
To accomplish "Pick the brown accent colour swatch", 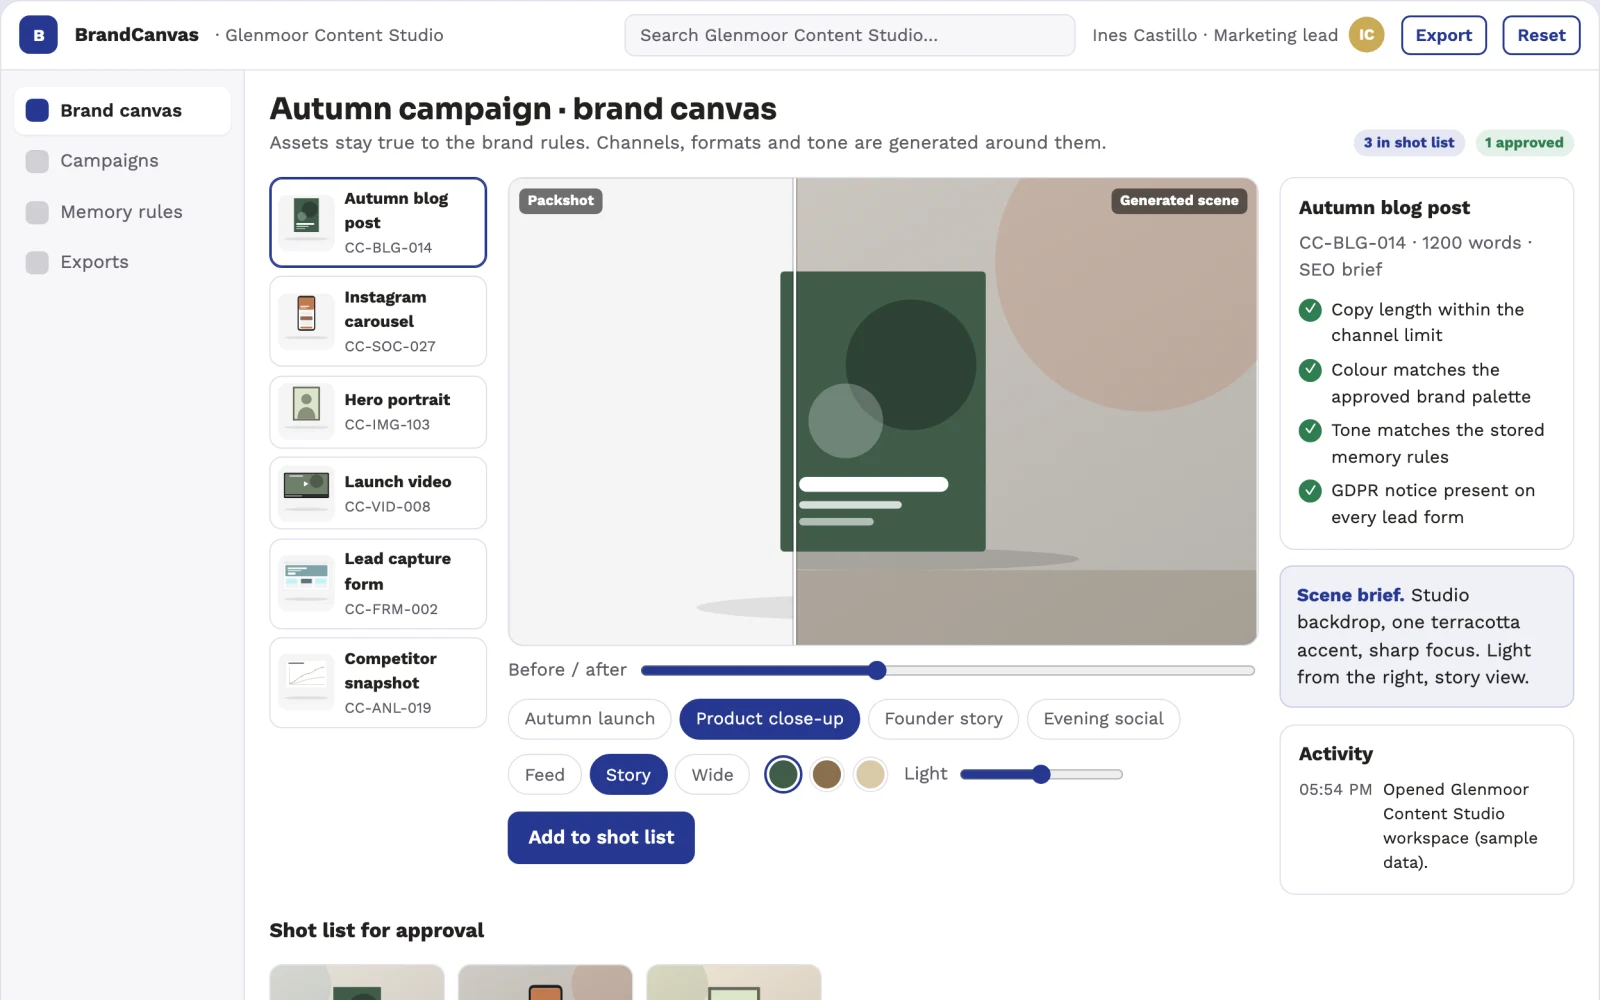I will 826,774.
